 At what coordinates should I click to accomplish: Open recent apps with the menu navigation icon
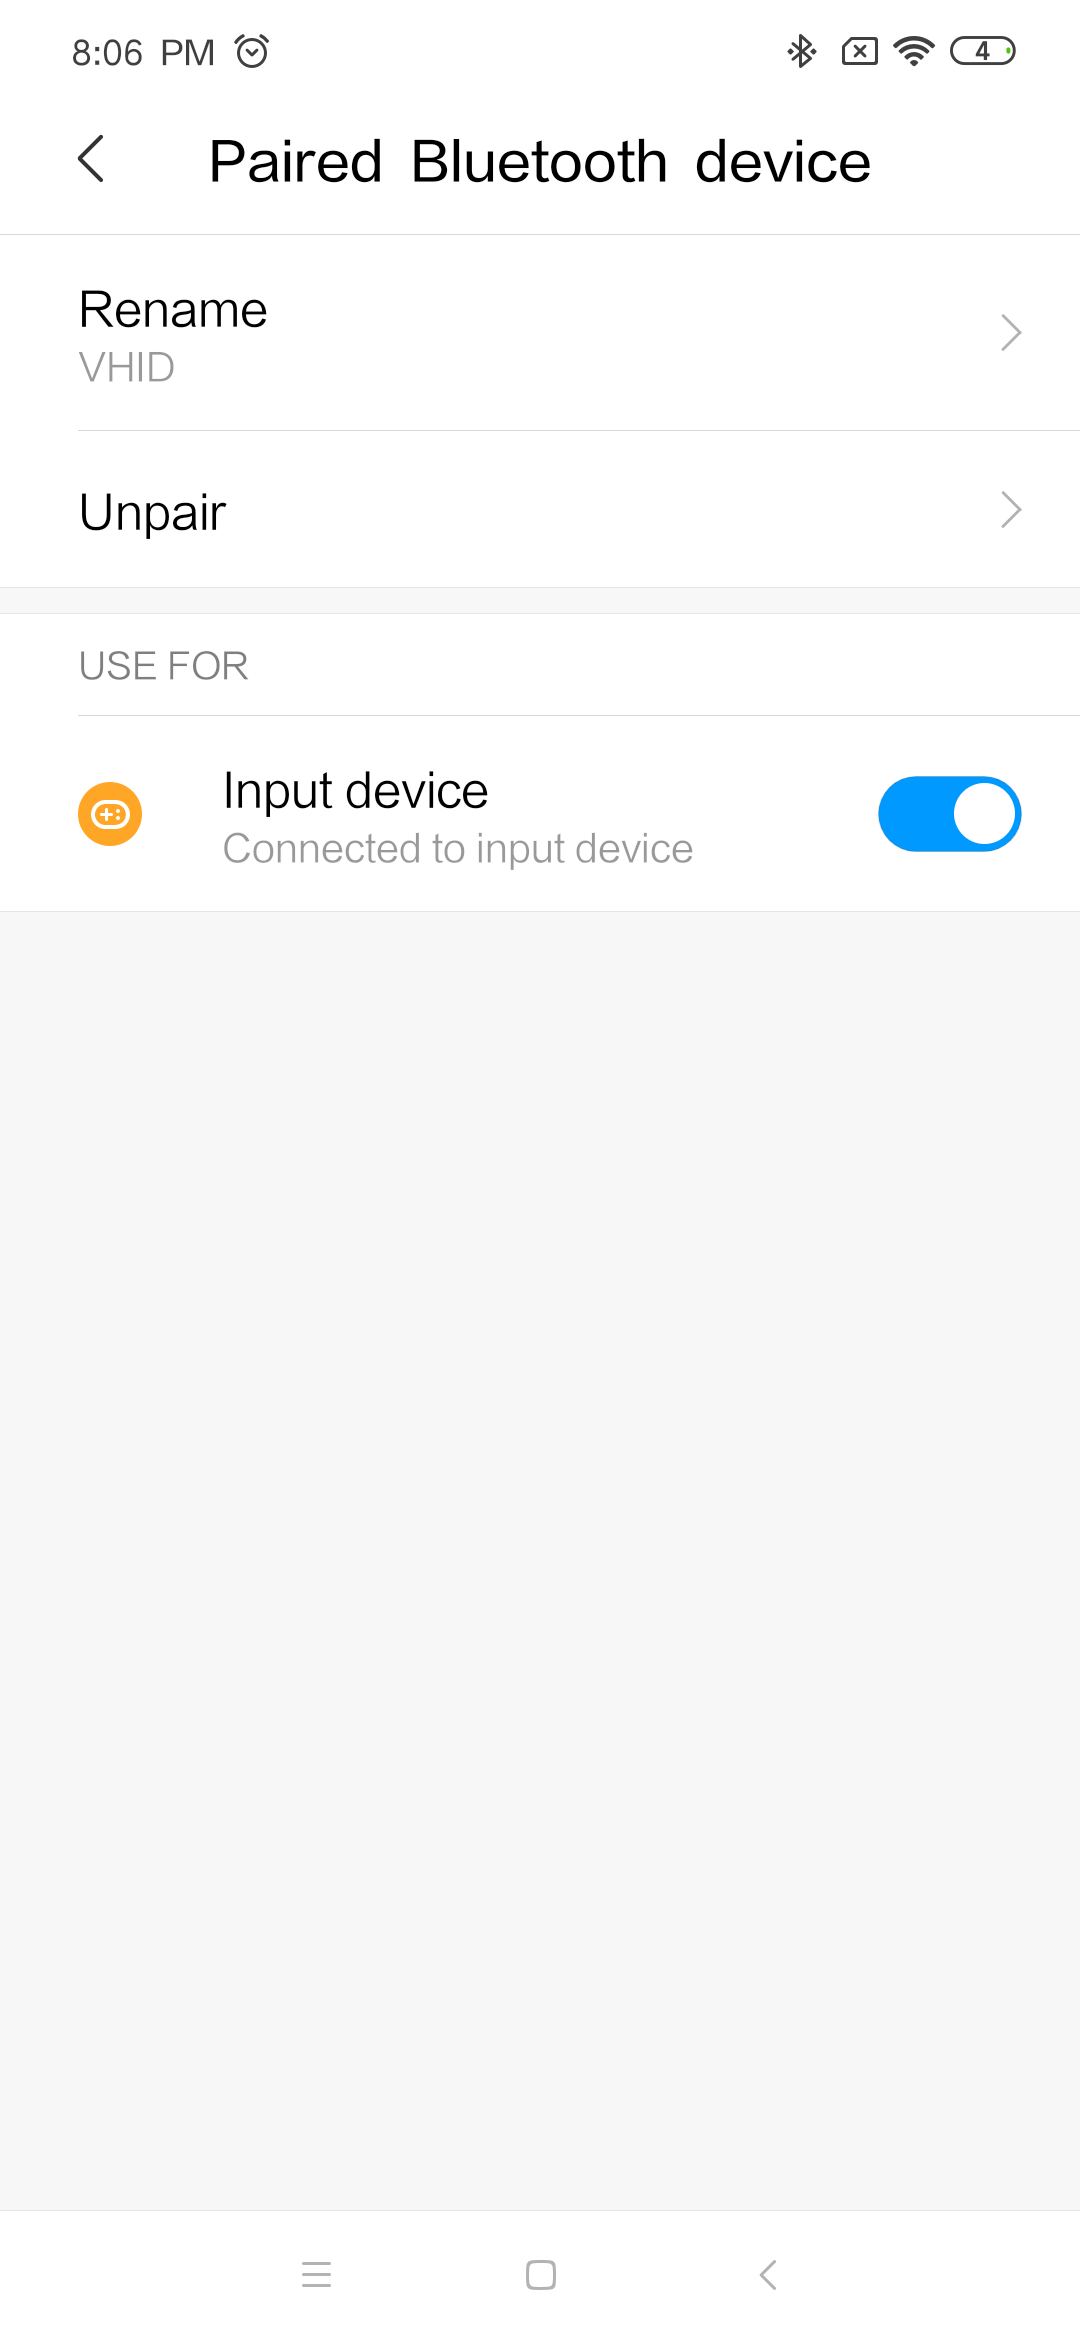click(x=316, y=2275)
